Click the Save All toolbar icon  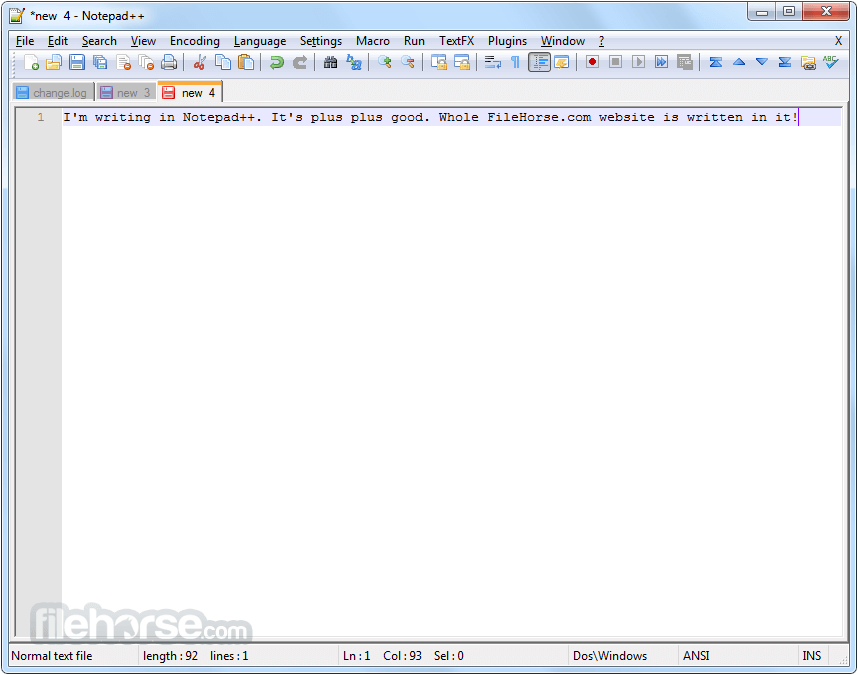tap(100, 62)
